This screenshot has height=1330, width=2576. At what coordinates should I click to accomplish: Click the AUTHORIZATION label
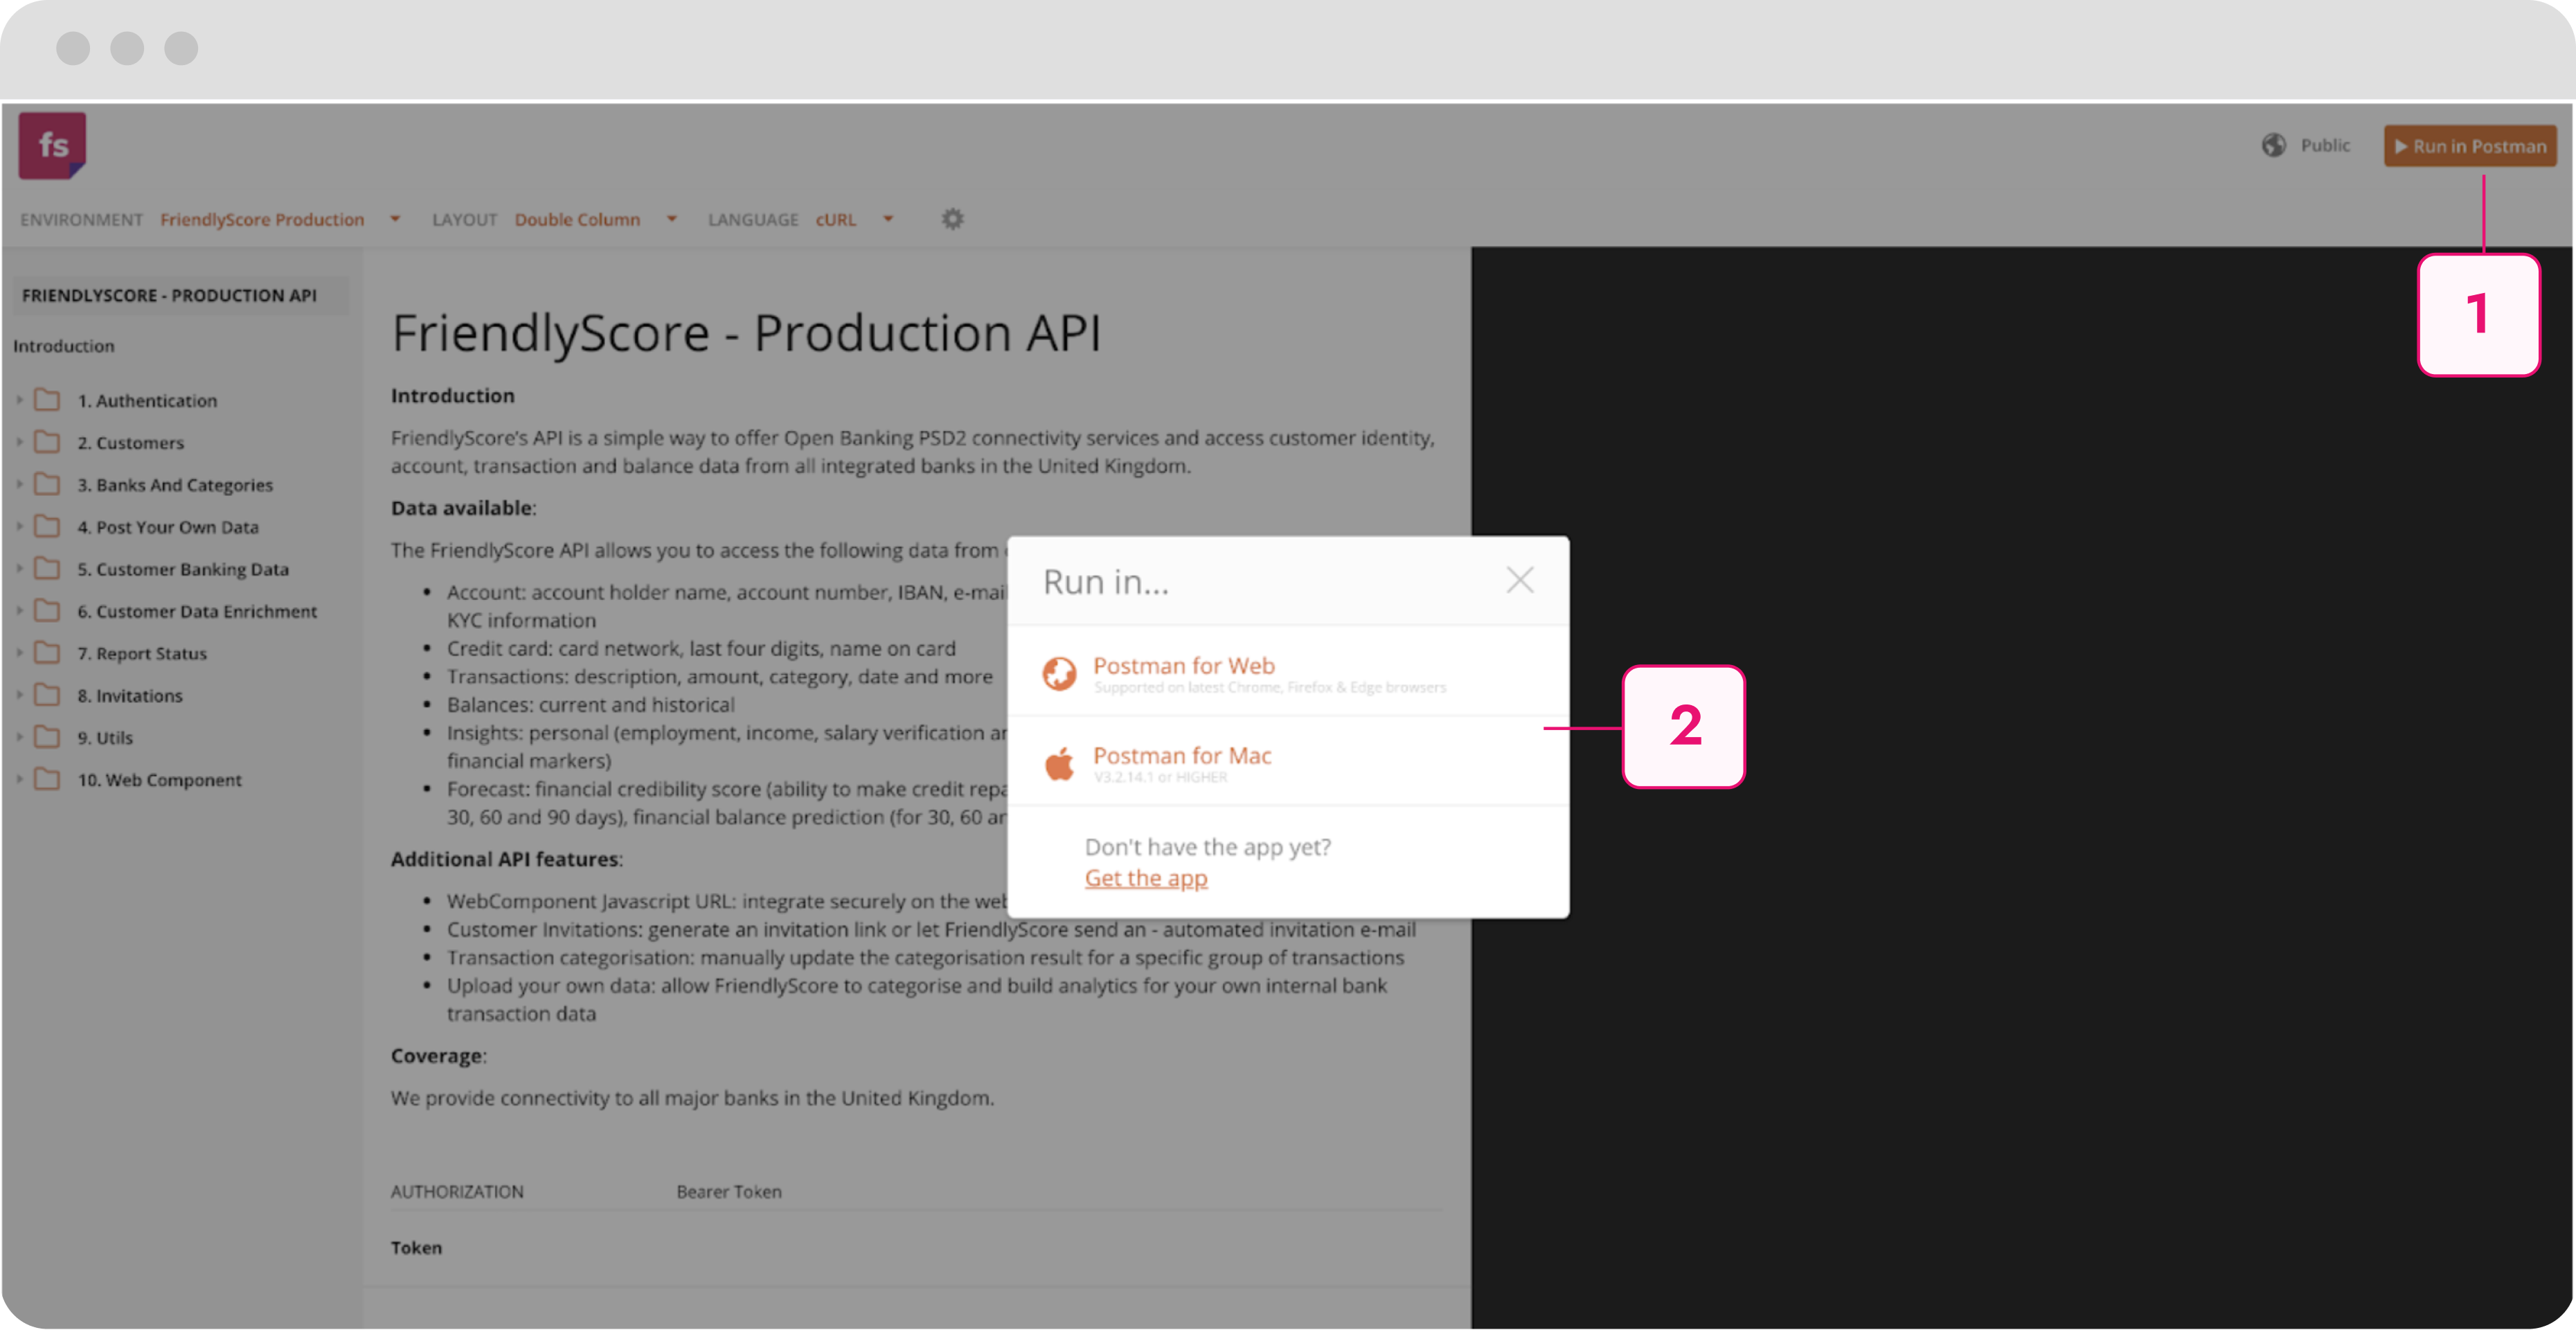[x=457, y=1192]
